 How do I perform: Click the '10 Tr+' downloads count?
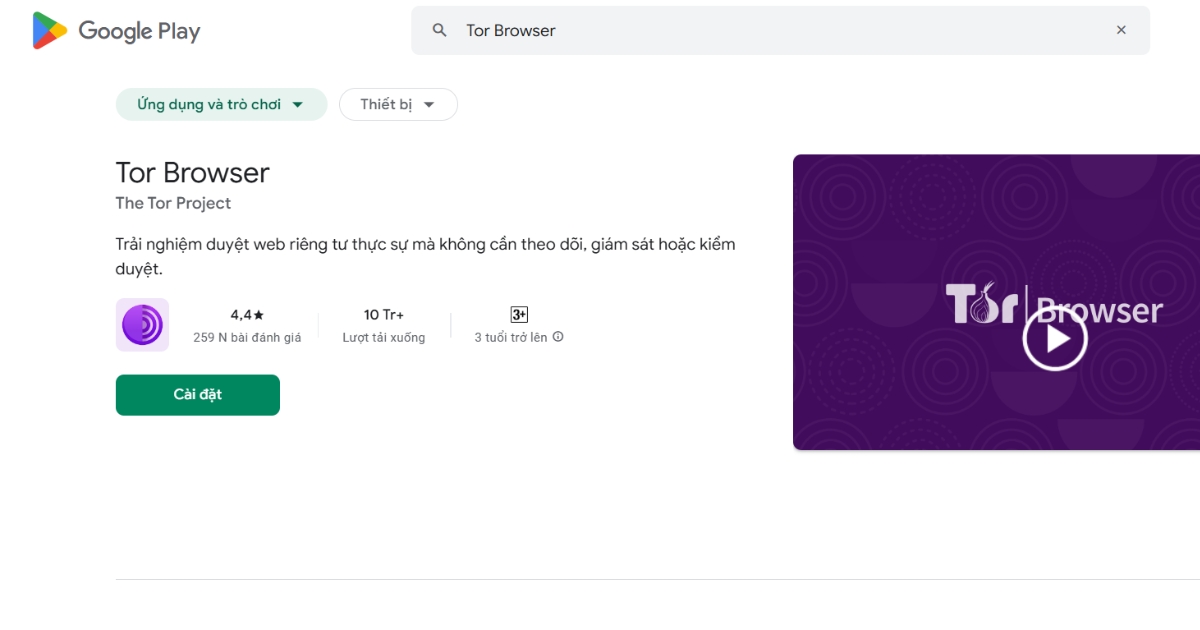[384, 315]
